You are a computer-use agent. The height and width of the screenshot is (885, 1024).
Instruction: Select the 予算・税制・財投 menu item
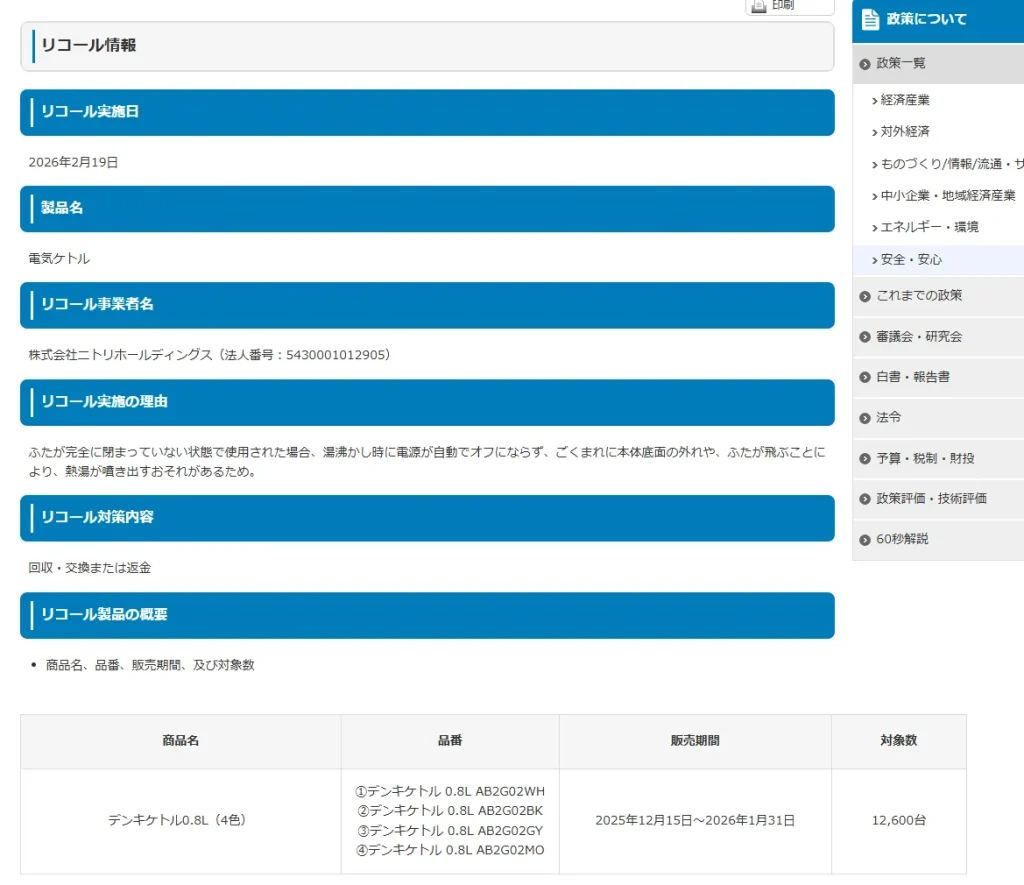[925, 458]
